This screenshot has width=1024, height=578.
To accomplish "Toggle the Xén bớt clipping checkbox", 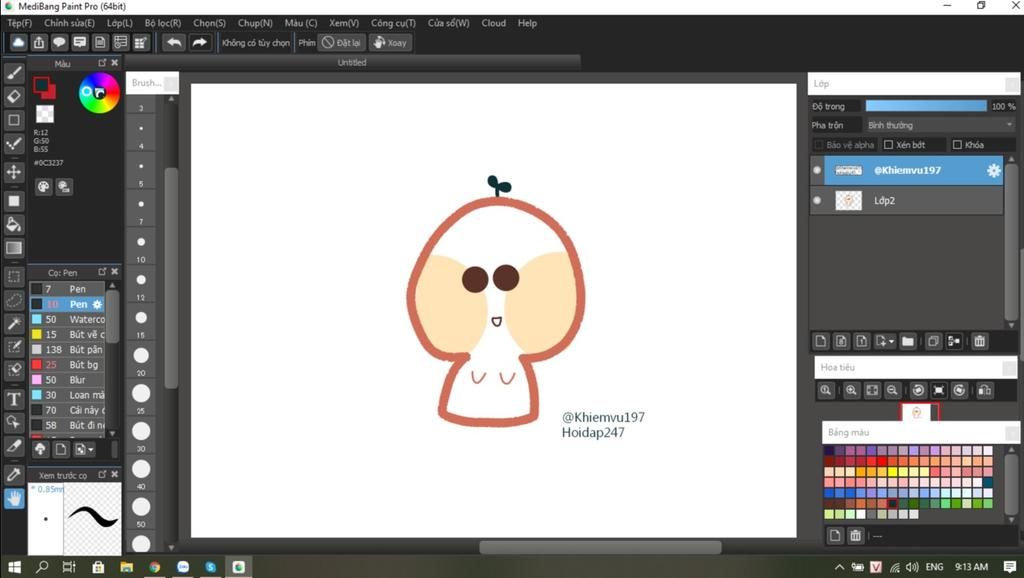I will click(x=888, y=145).
